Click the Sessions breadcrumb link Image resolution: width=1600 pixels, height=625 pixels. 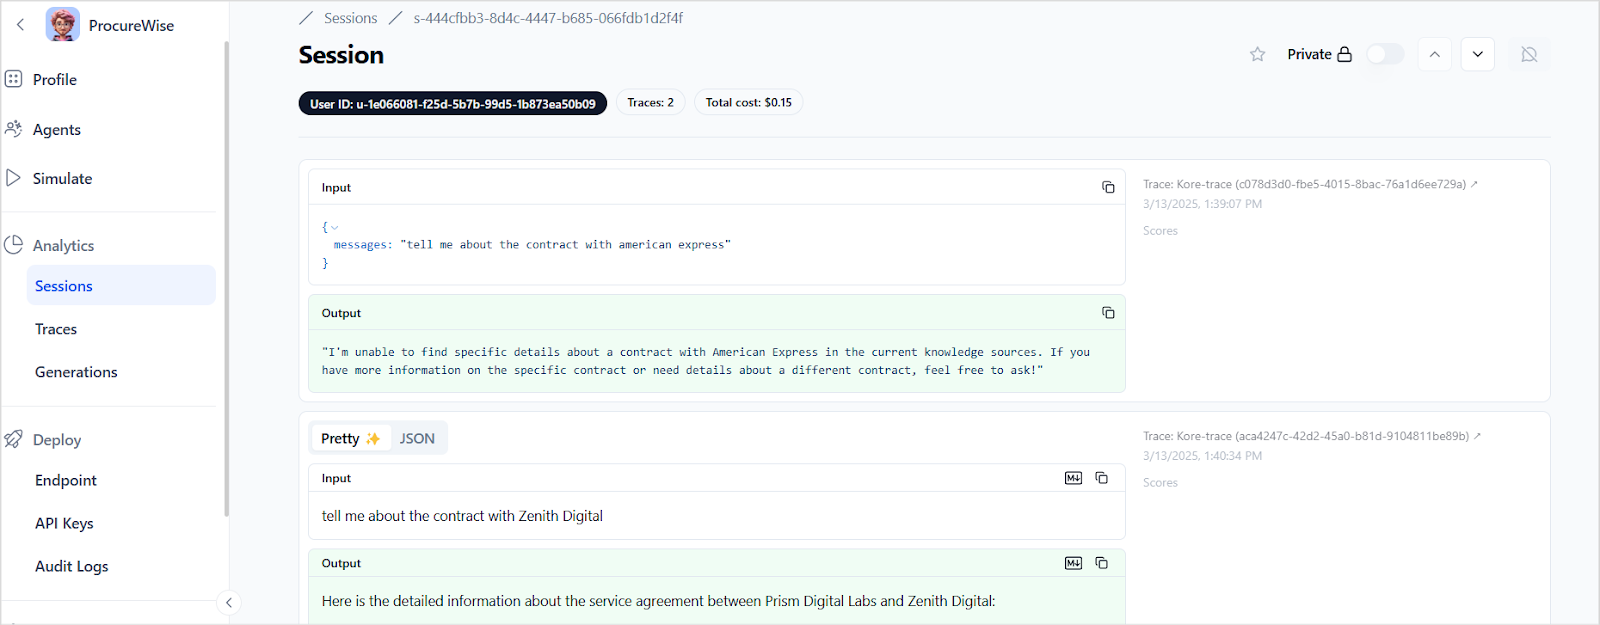(x=350, y=18)
